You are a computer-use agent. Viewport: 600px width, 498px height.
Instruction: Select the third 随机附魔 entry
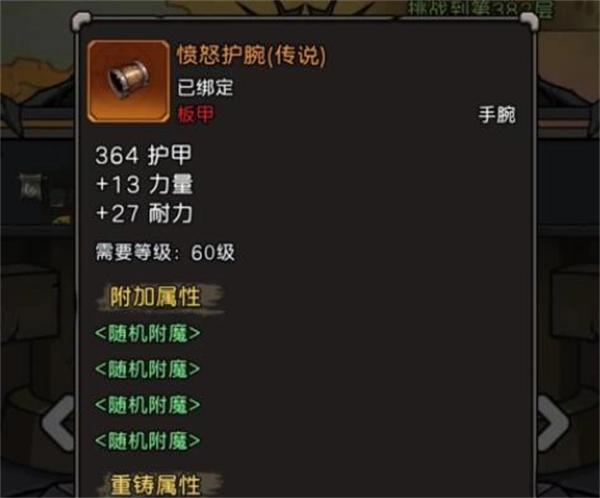click(148, 405)
